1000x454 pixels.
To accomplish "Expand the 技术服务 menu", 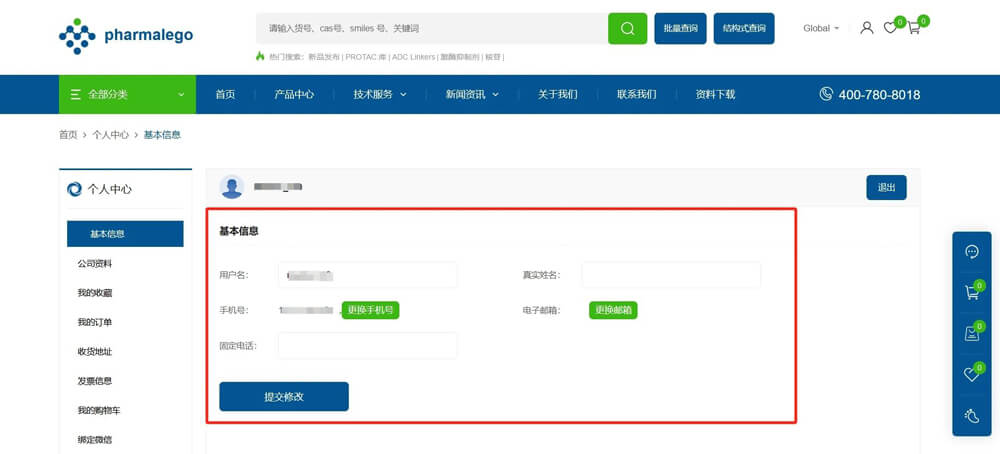I will [x=380, y=94].
